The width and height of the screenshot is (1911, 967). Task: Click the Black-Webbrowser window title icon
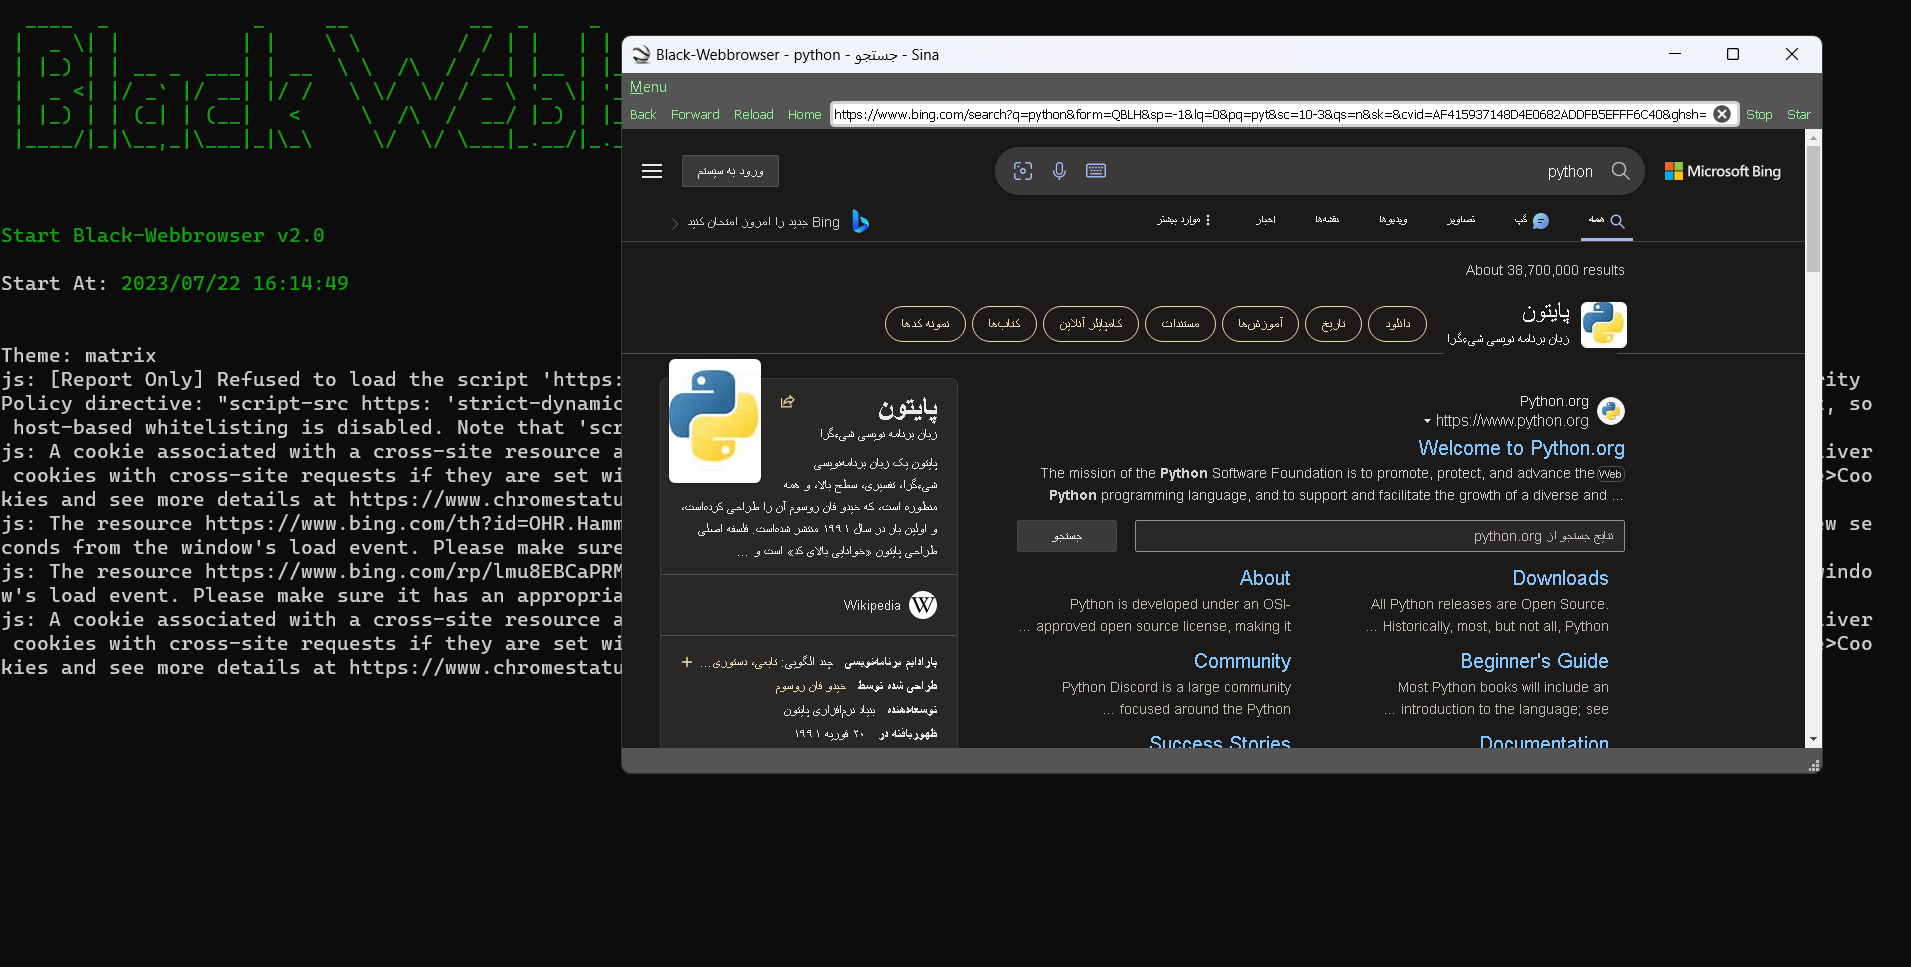[641, 55]
